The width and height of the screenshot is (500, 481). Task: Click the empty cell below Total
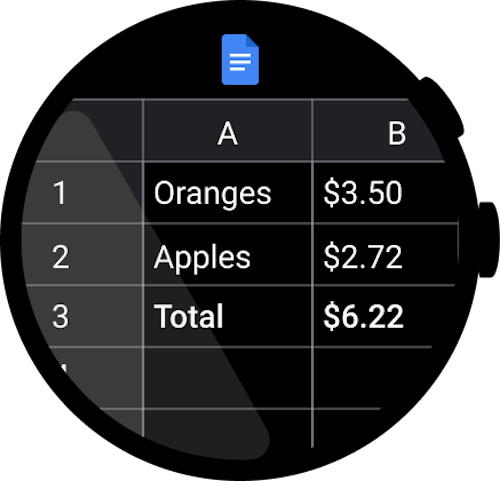[228, 378]
